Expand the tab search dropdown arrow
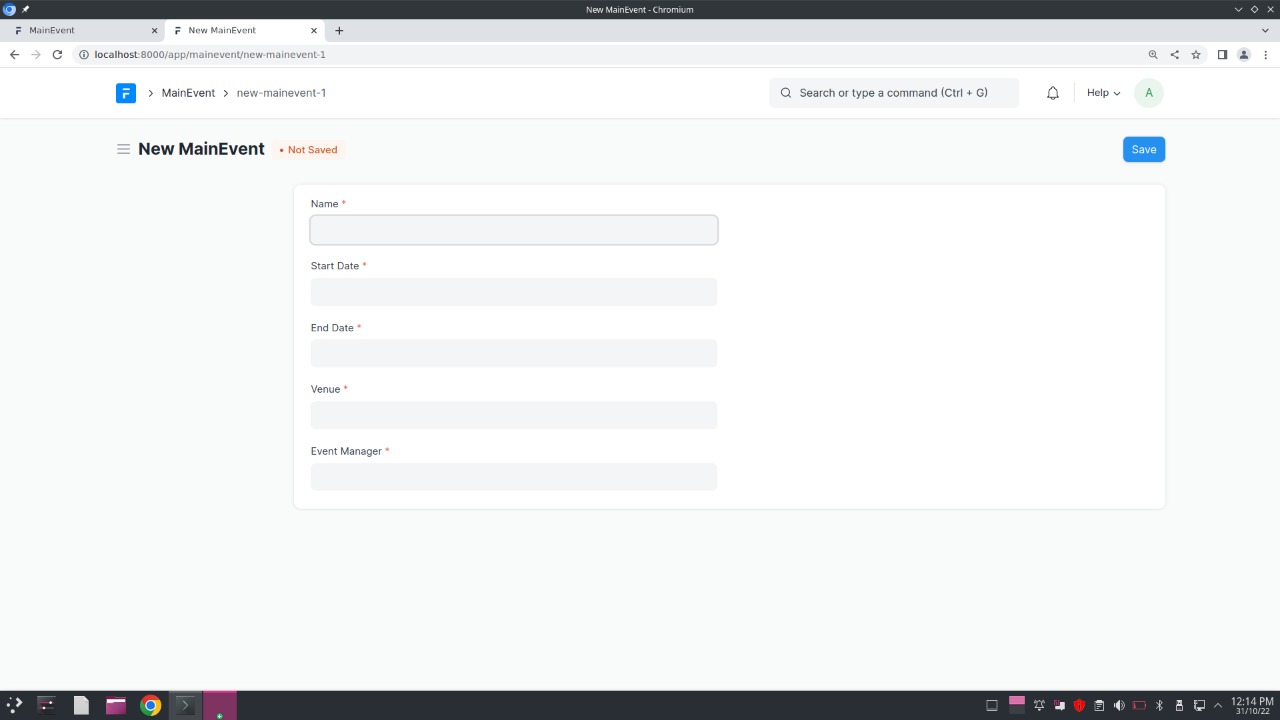Viewport: 1280px width, 720px height. (x=1265, y=31)
